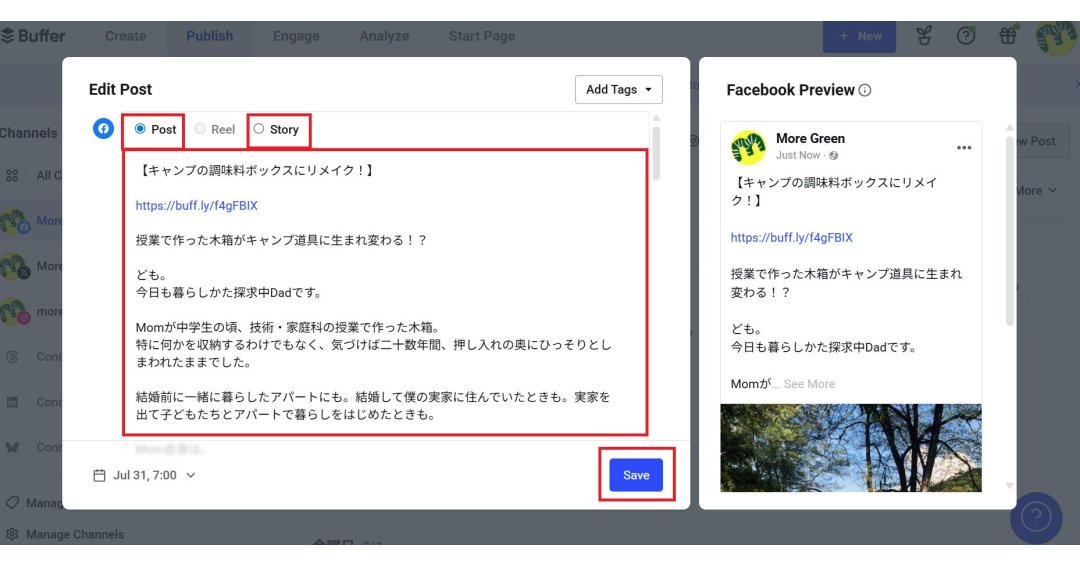The width and height of the screenshot is (1080, 566).
Task: Open the Create tab in Buffer
Action: tap(125, 36)
